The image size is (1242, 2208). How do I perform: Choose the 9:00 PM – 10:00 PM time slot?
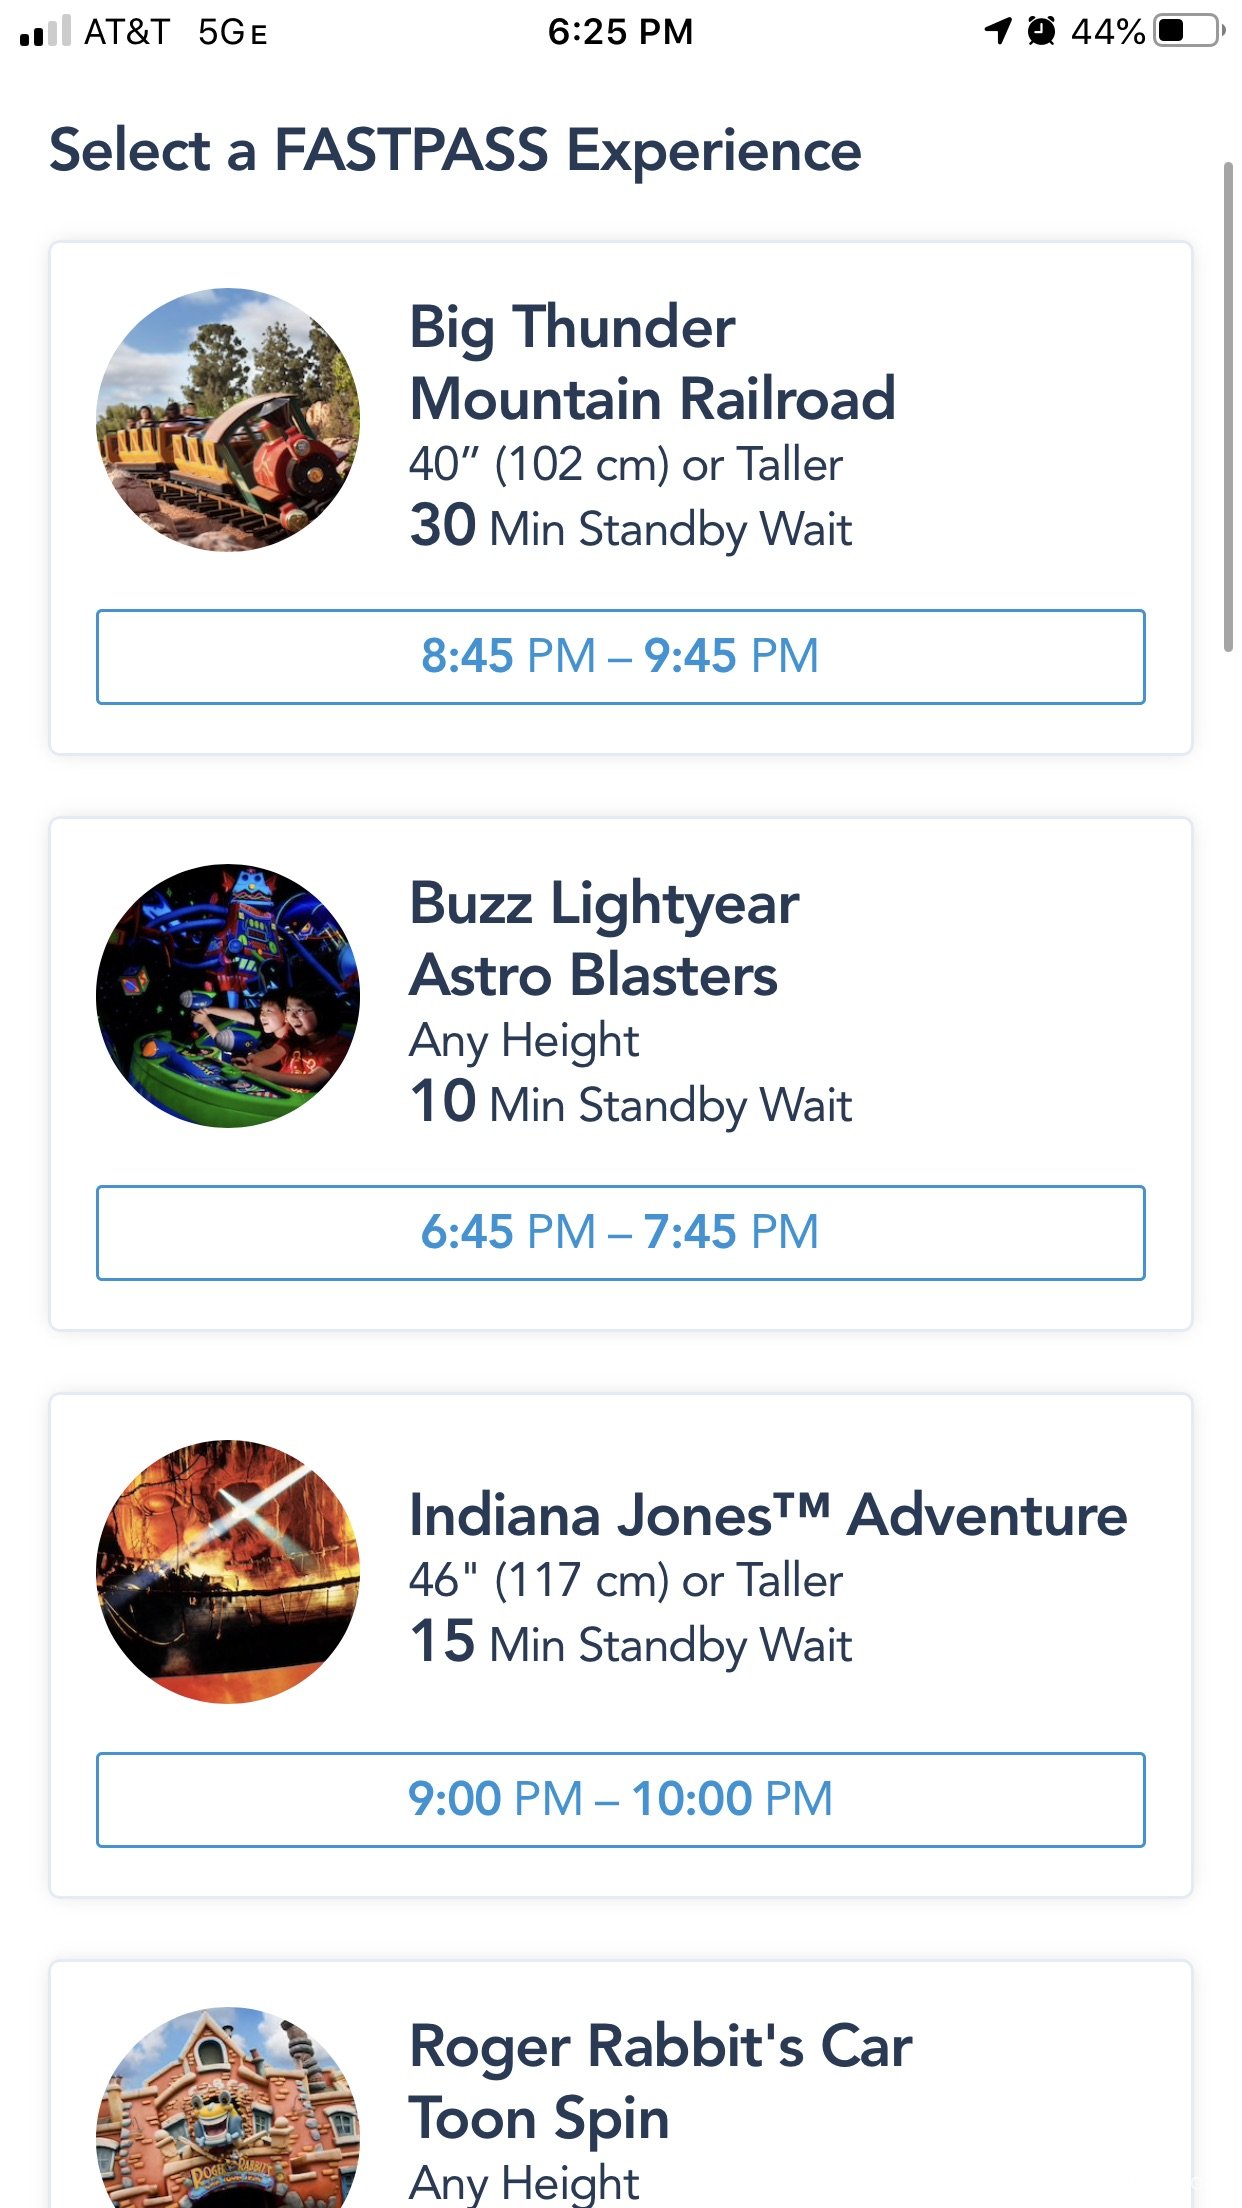click(621, 1799)
